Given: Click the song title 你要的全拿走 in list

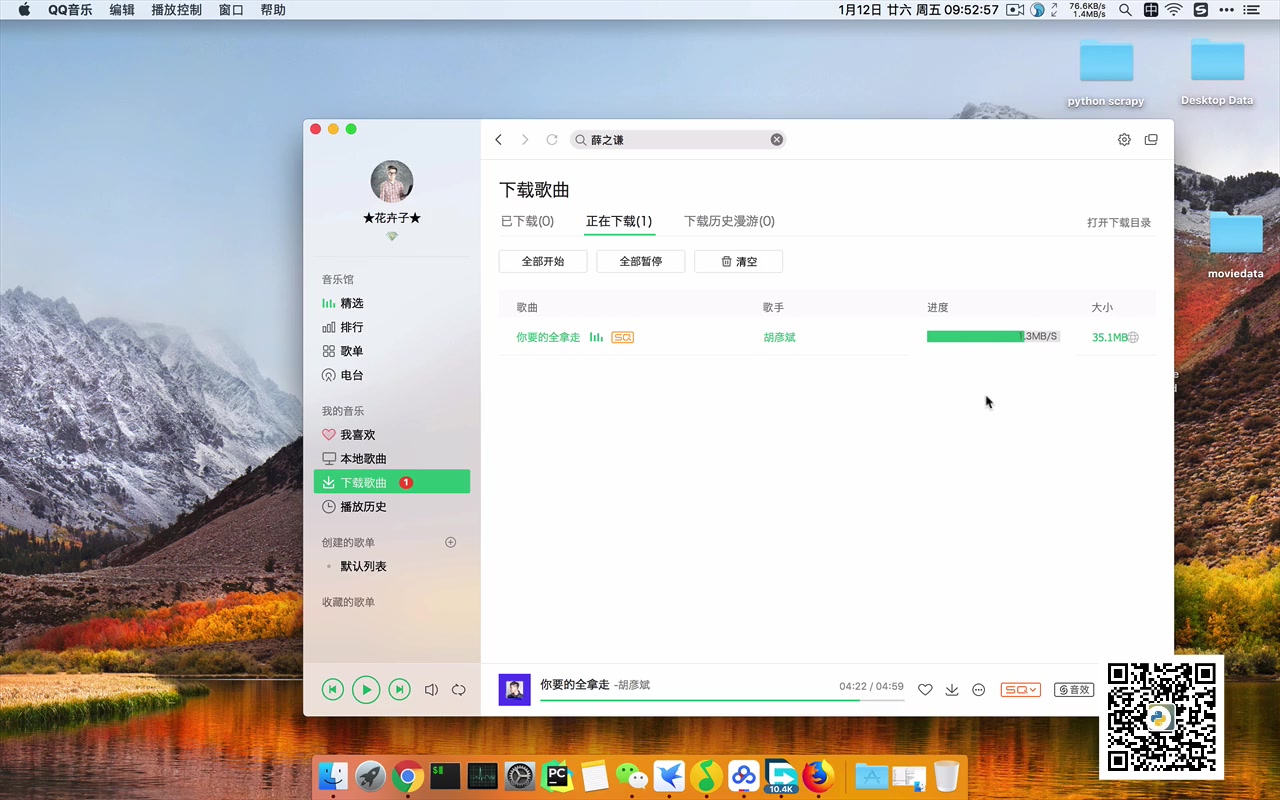Looking at the screenshot, I should coord(548,337).
